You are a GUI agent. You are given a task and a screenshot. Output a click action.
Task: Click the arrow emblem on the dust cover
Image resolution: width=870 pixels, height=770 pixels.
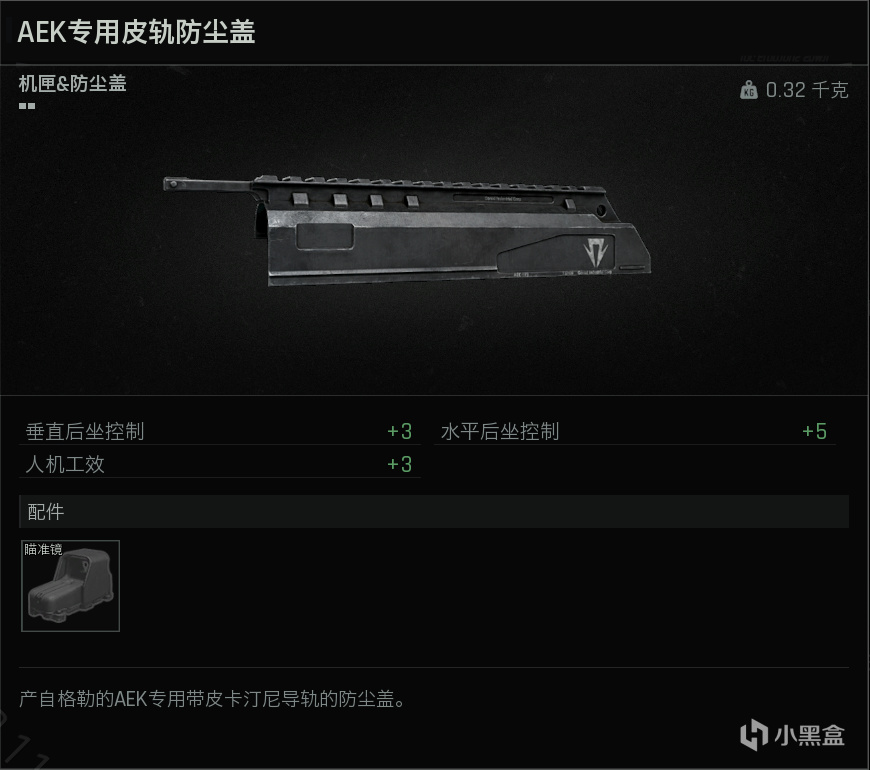coord(596,251)
